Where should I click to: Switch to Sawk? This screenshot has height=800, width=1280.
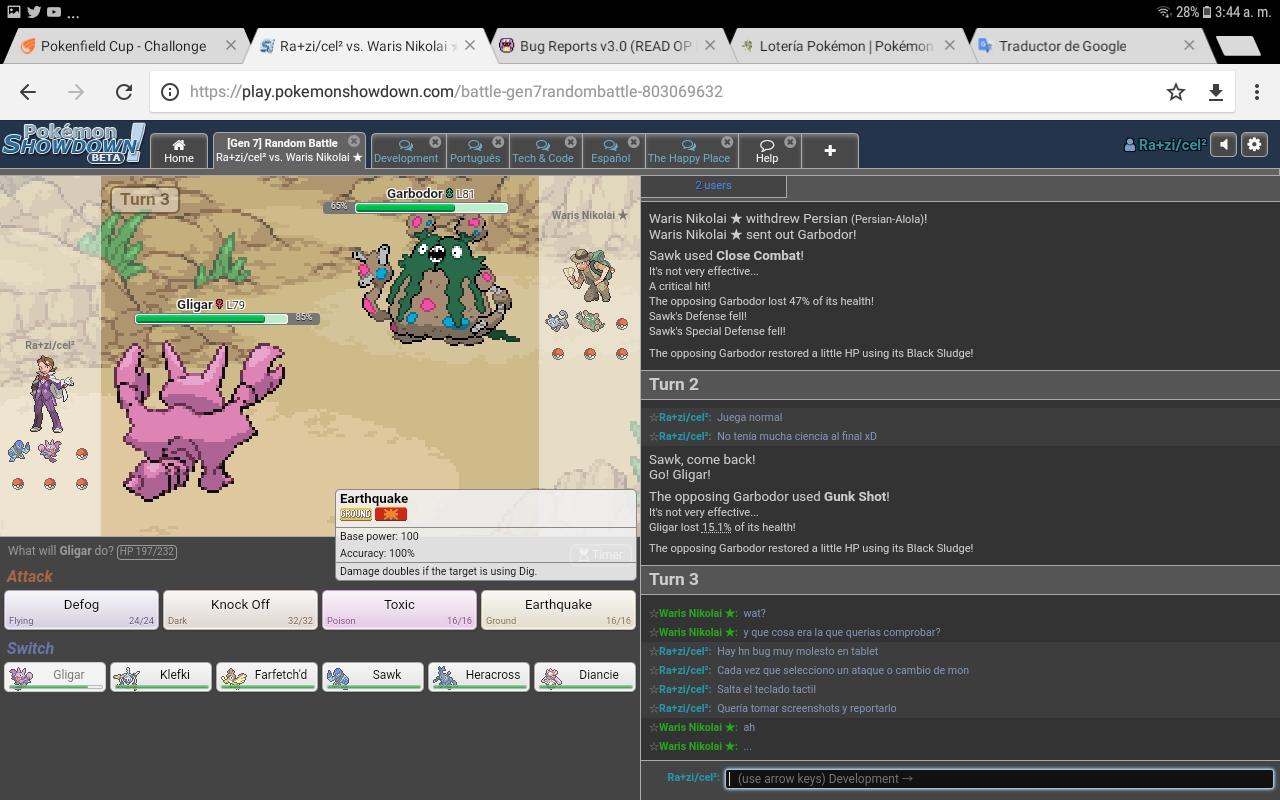pos(373,676)
